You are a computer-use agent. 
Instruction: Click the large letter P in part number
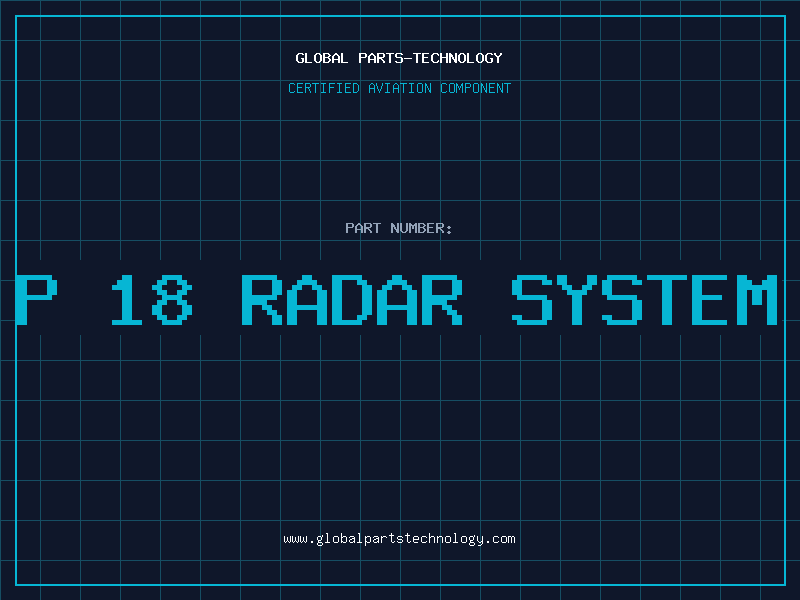click(x=33, y=299)
